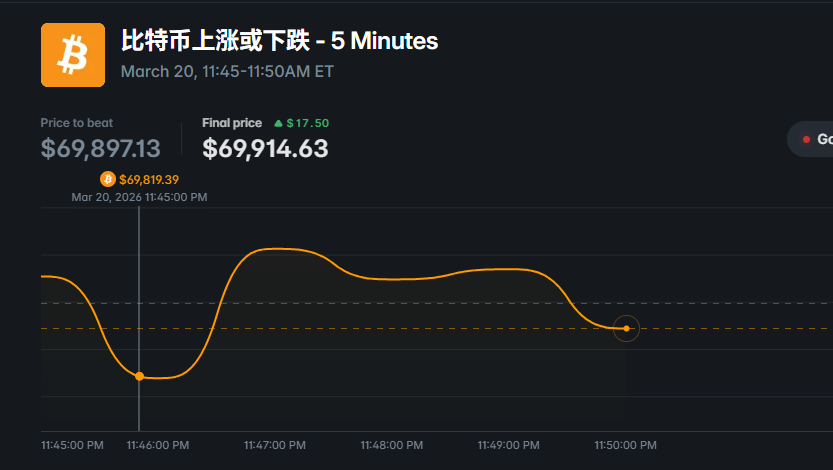Screen dimensions: 833x470
Task: Click the red dot on the Go button
Action: click(x=806, y=139)
